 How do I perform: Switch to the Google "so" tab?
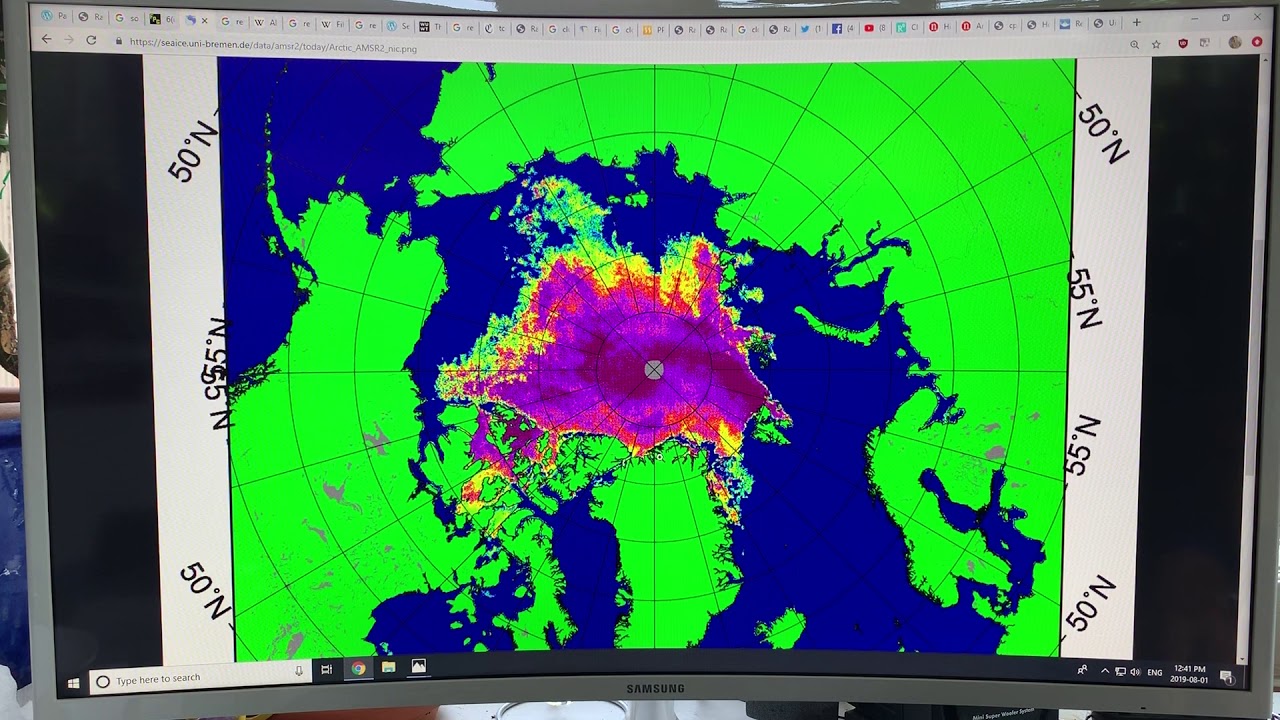click(126, 18)
